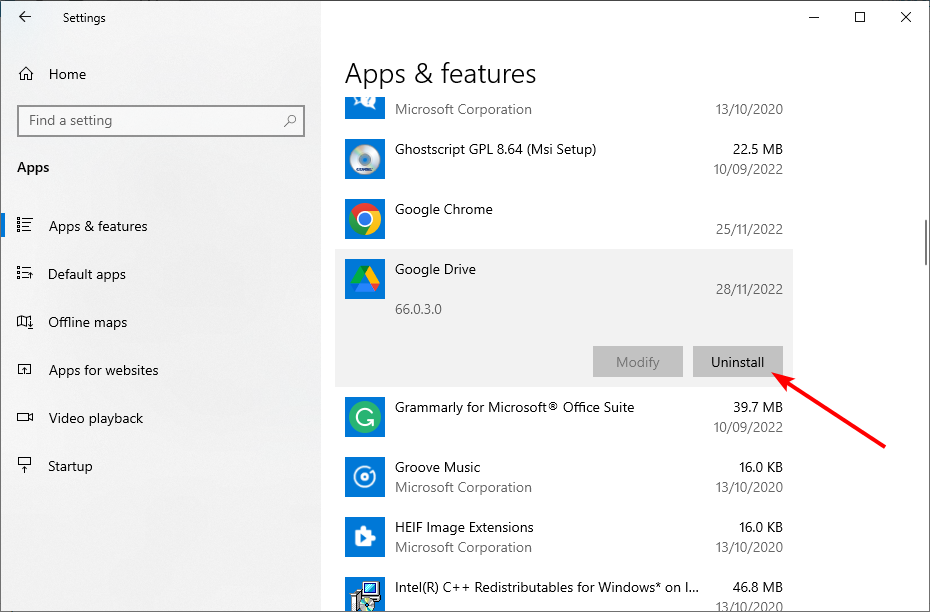Click the Ghostscript size 22.5 MB
The image size is (930, 612).
click(x=757, y=149)
